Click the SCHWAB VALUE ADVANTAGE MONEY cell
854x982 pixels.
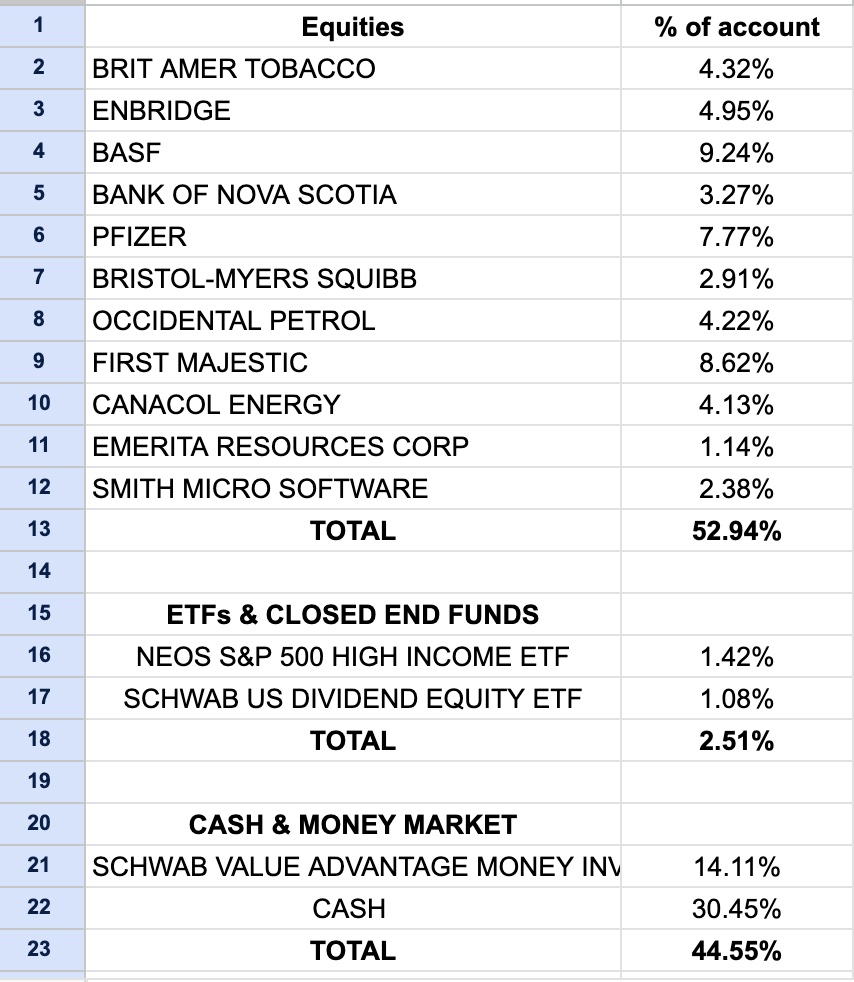(352, 866)
